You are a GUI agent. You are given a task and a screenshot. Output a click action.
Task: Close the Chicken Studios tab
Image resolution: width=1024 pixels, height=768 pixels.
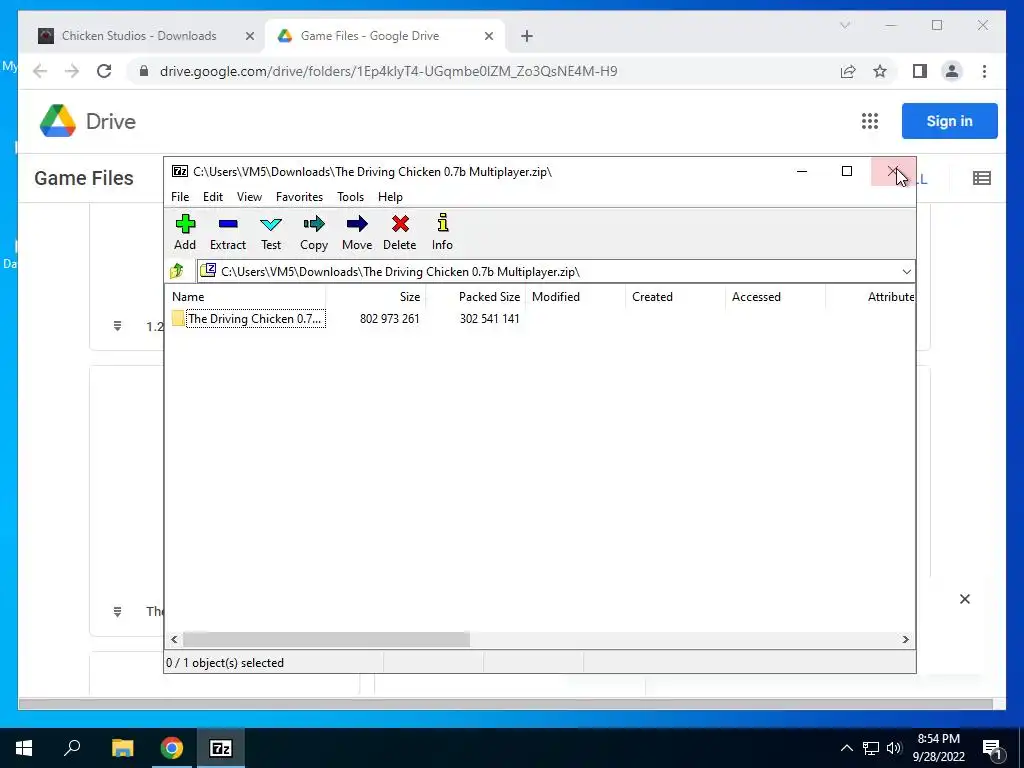click(x=249, y=36)
